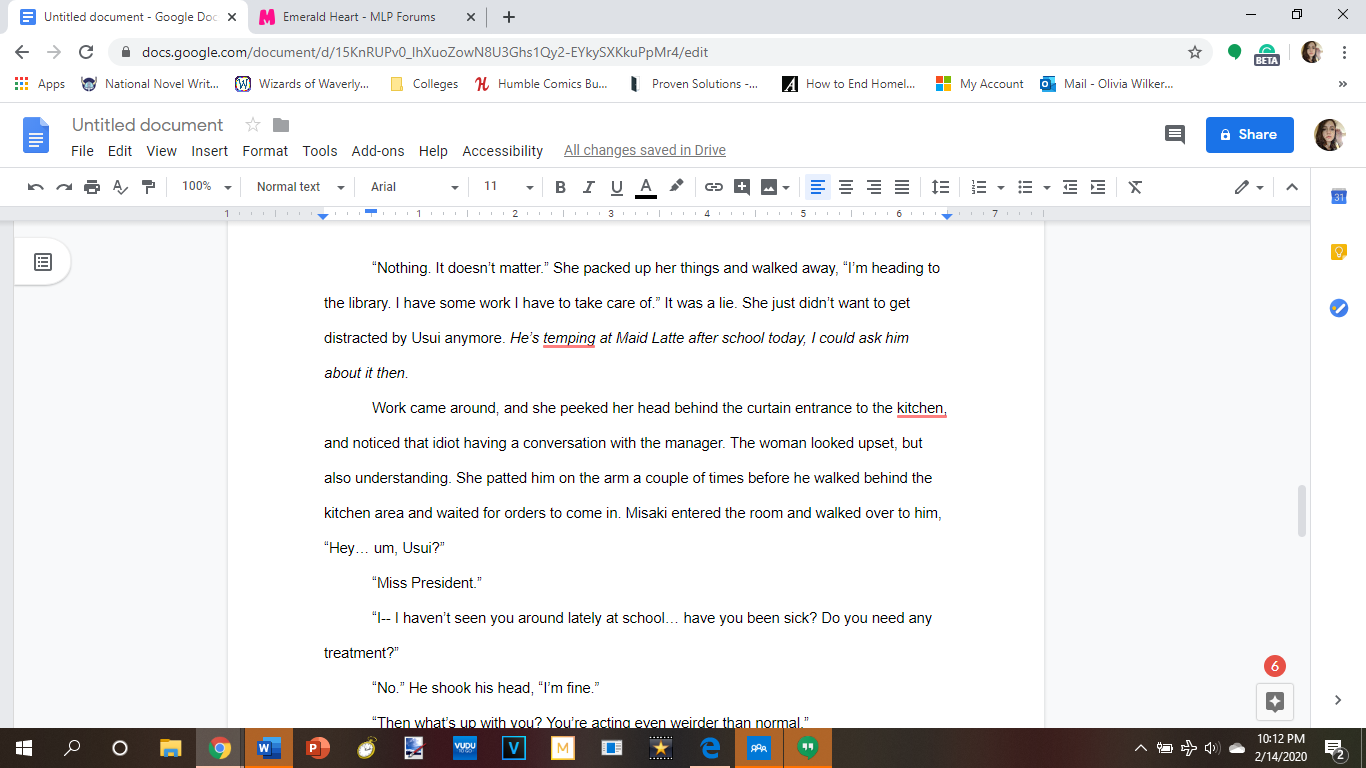Open the Format menu

(265, 151)
